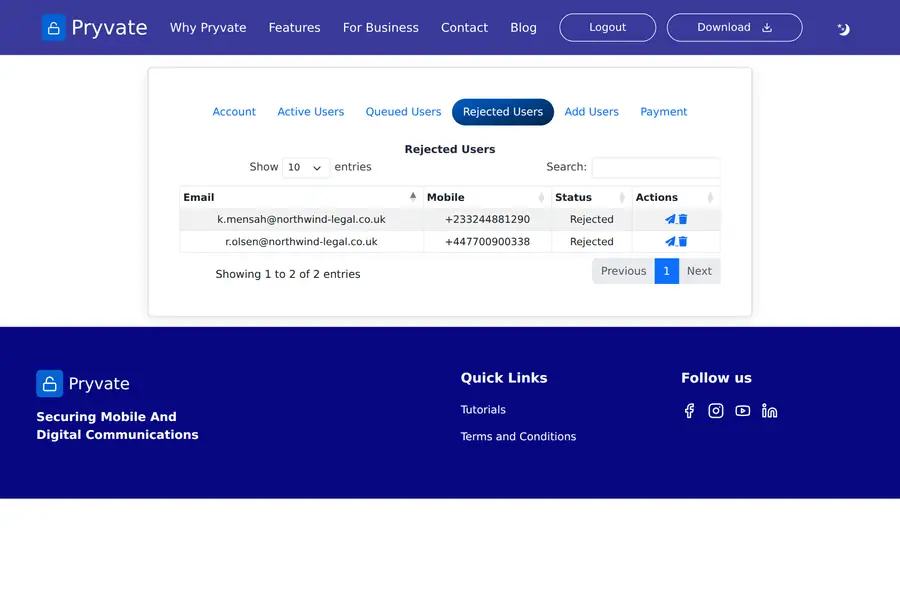Image resolution: width=900 pixels, height=604 pixels.
Task: Sort table by Email column arrow
Action: pyautogui.click(x=413, y=197)
